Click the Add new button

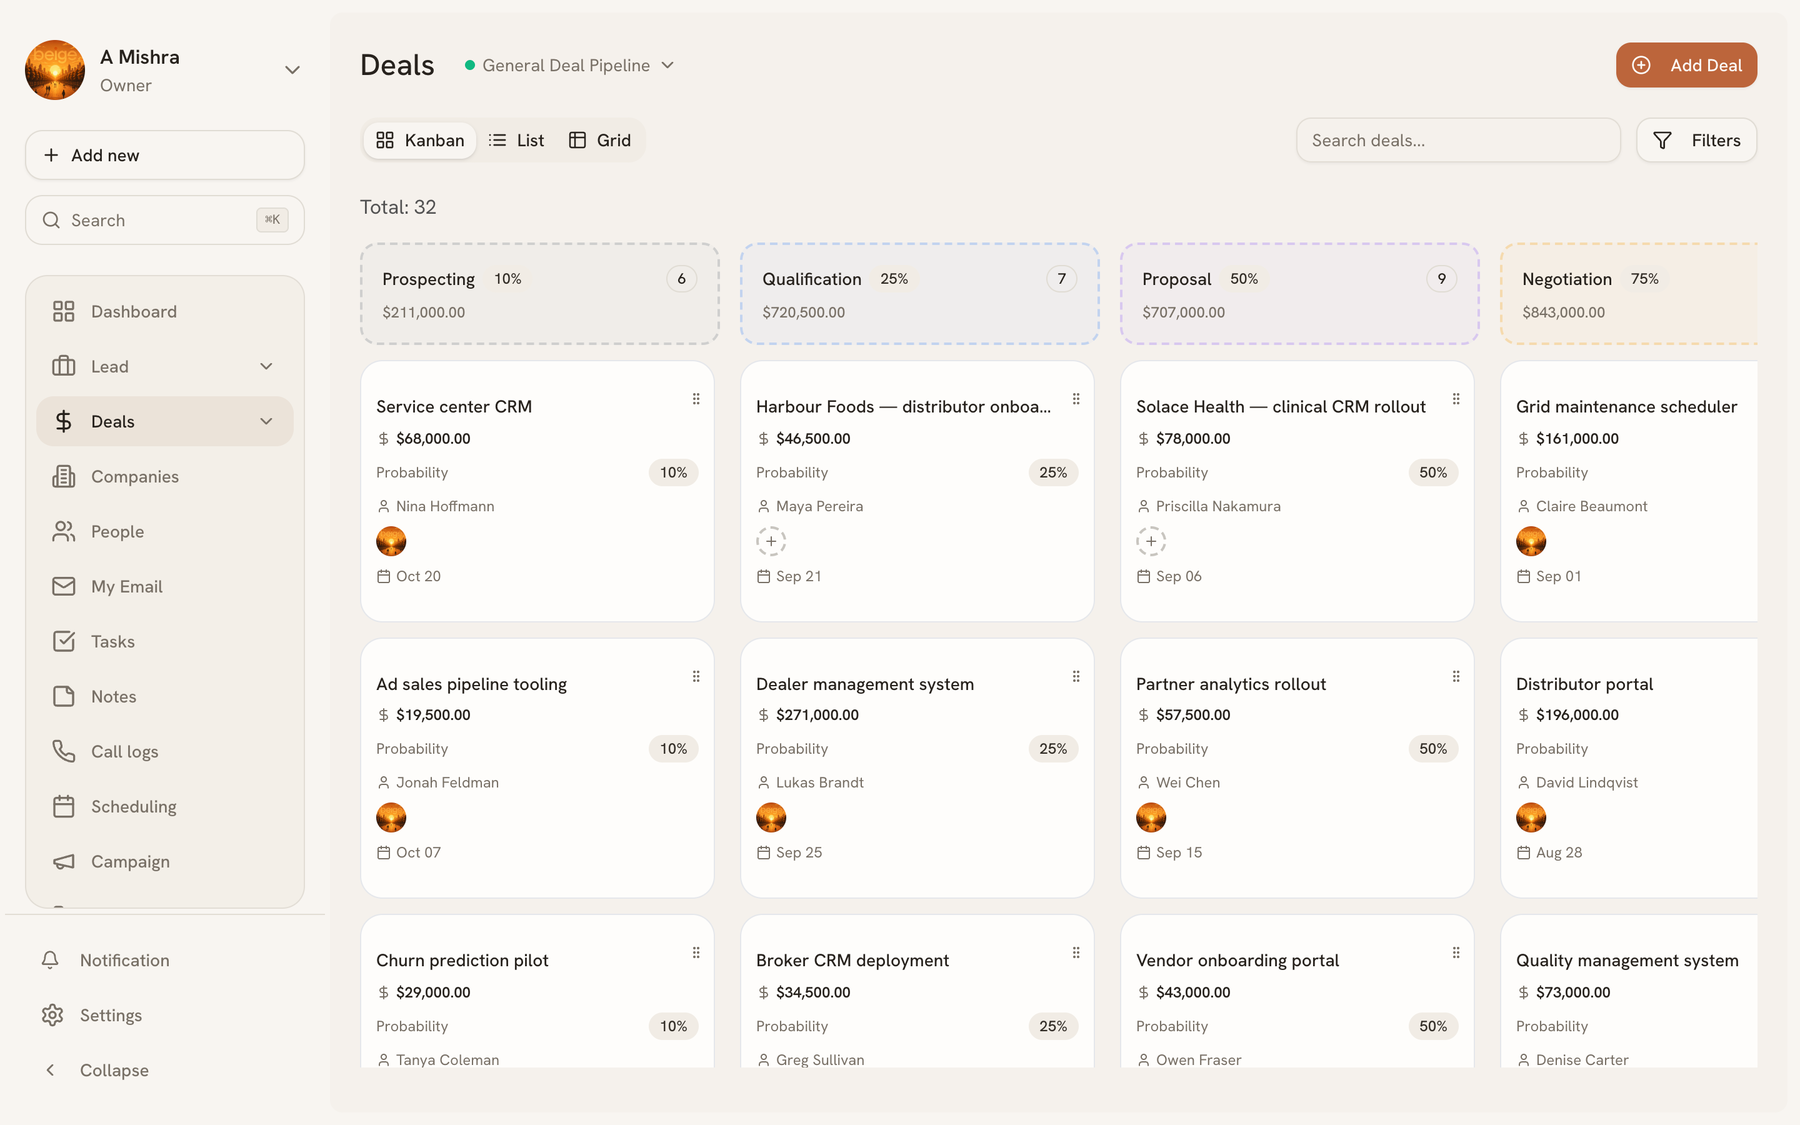pos(165,155)
